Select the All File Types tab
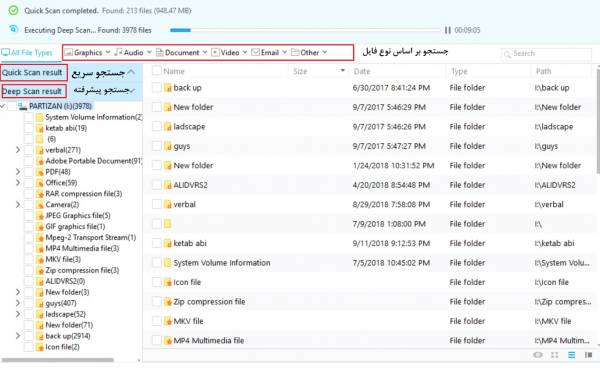600x372 pixels. (27, 52)
